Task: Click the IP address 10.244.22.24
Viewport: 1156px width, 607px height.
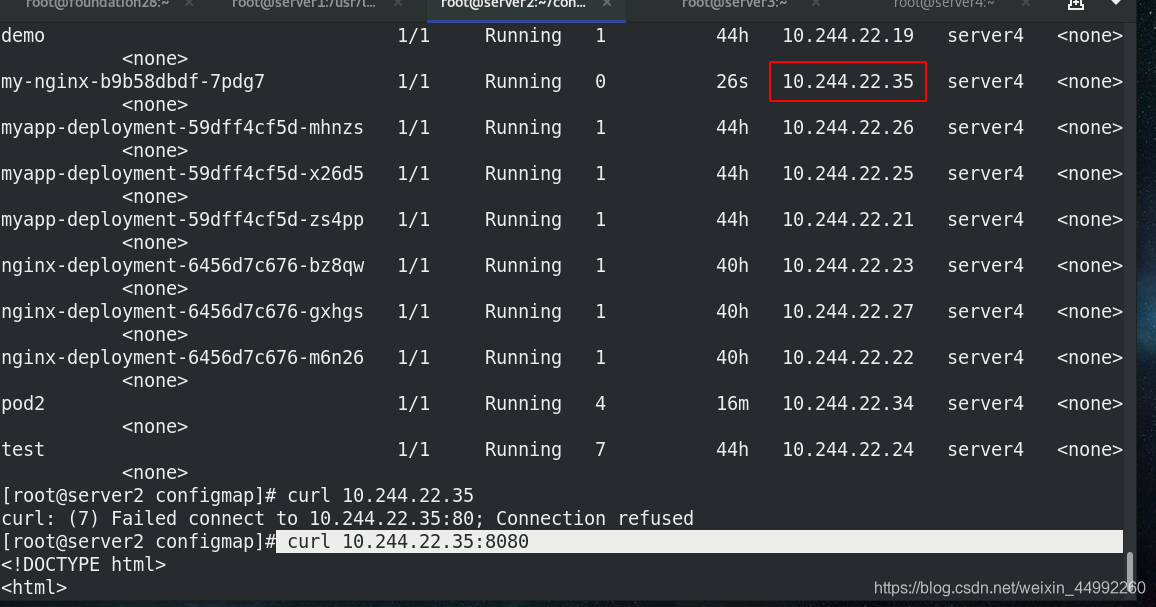Action: point(848,449)
